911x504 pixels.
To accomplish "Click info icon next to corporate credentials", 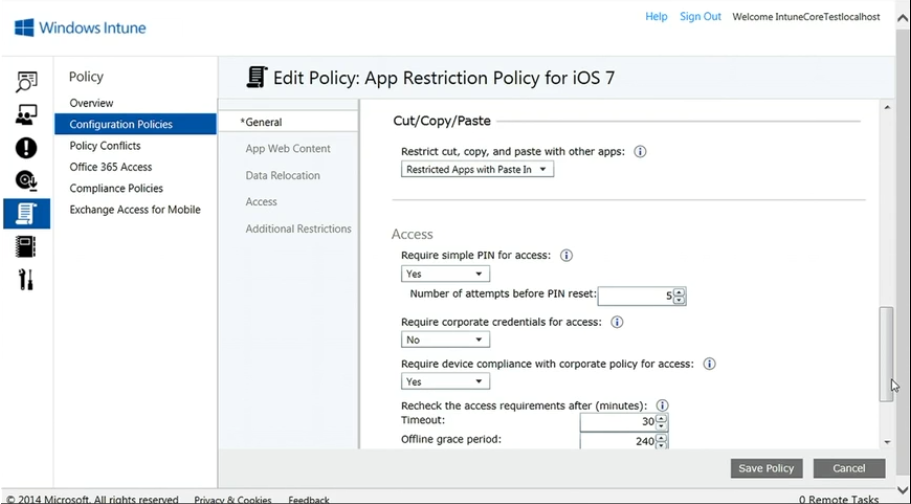I will (x=617, y=322).
